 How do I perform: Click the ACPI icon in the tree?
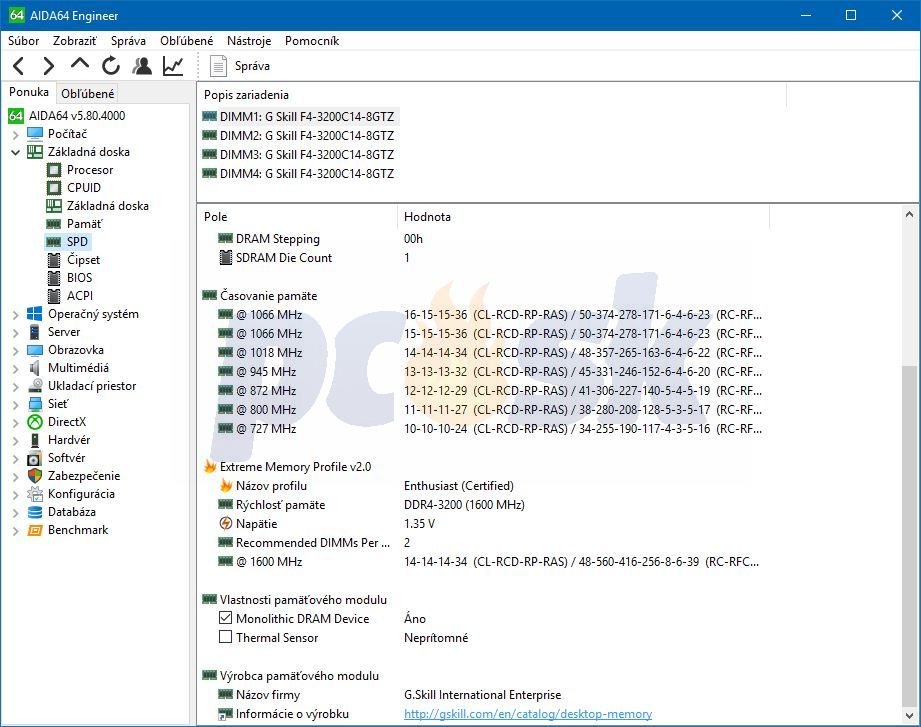53,296
